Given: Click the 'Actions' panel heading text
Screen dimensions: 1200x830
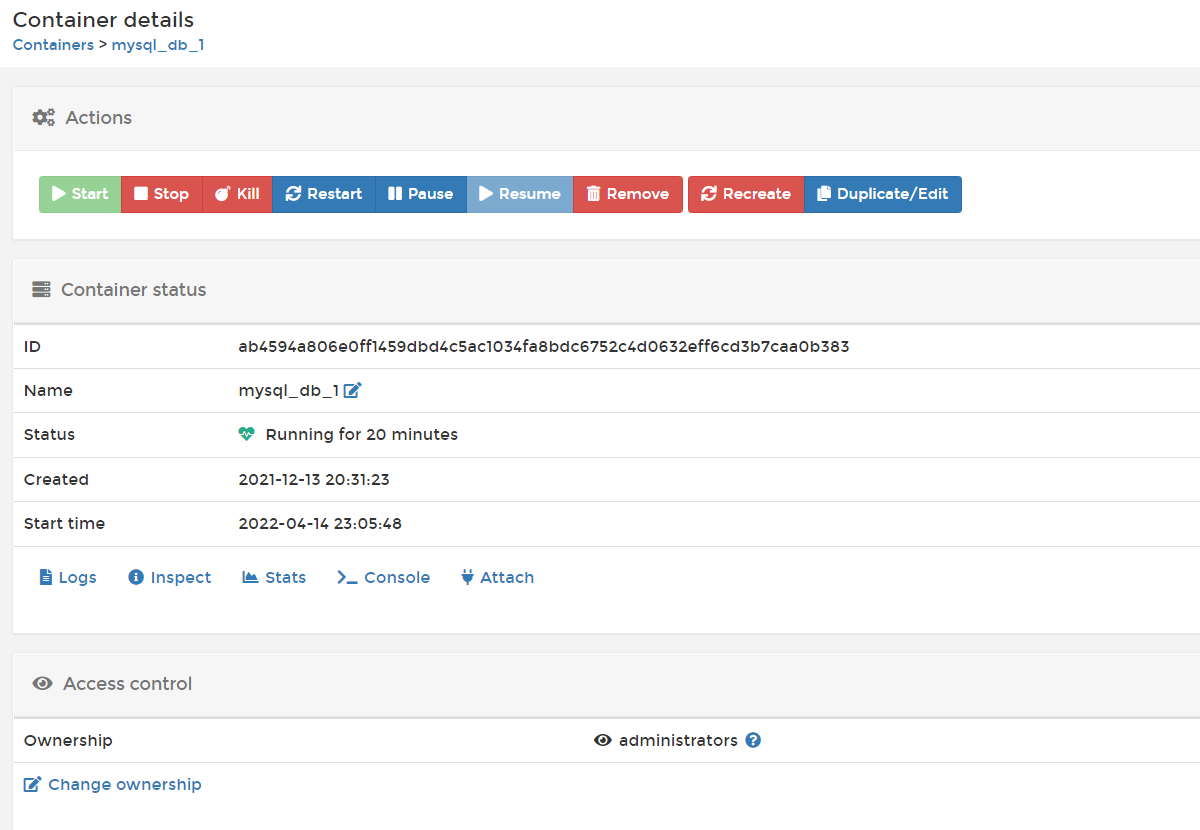Looking at the screenshot, I should [99, 118].
